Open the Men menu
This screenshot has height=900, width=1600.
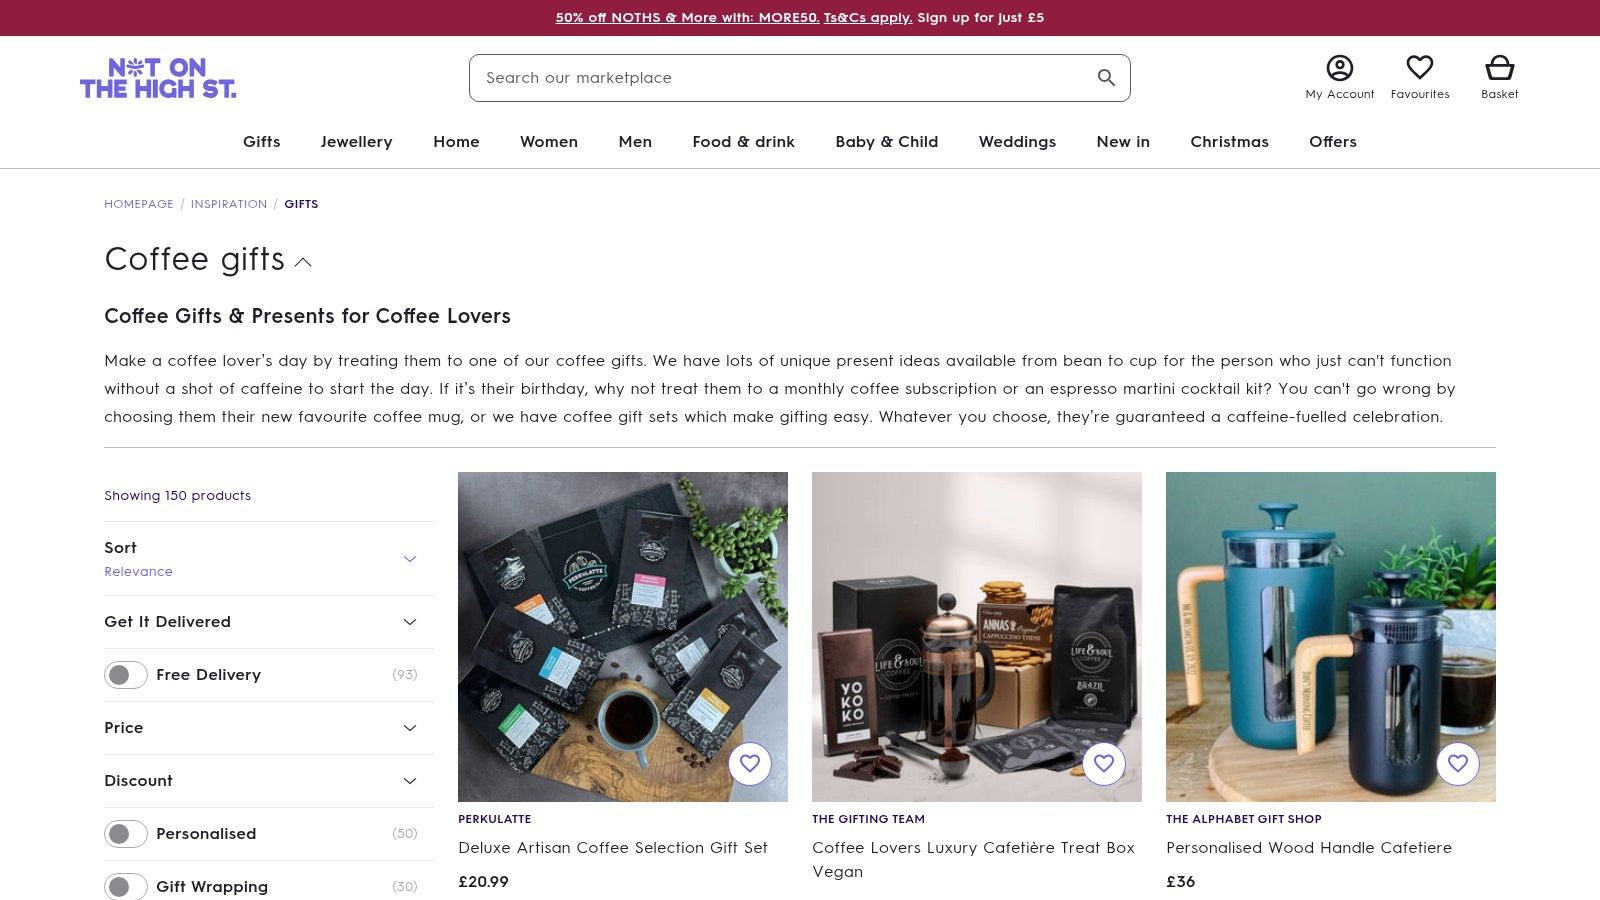click(635, 142)
